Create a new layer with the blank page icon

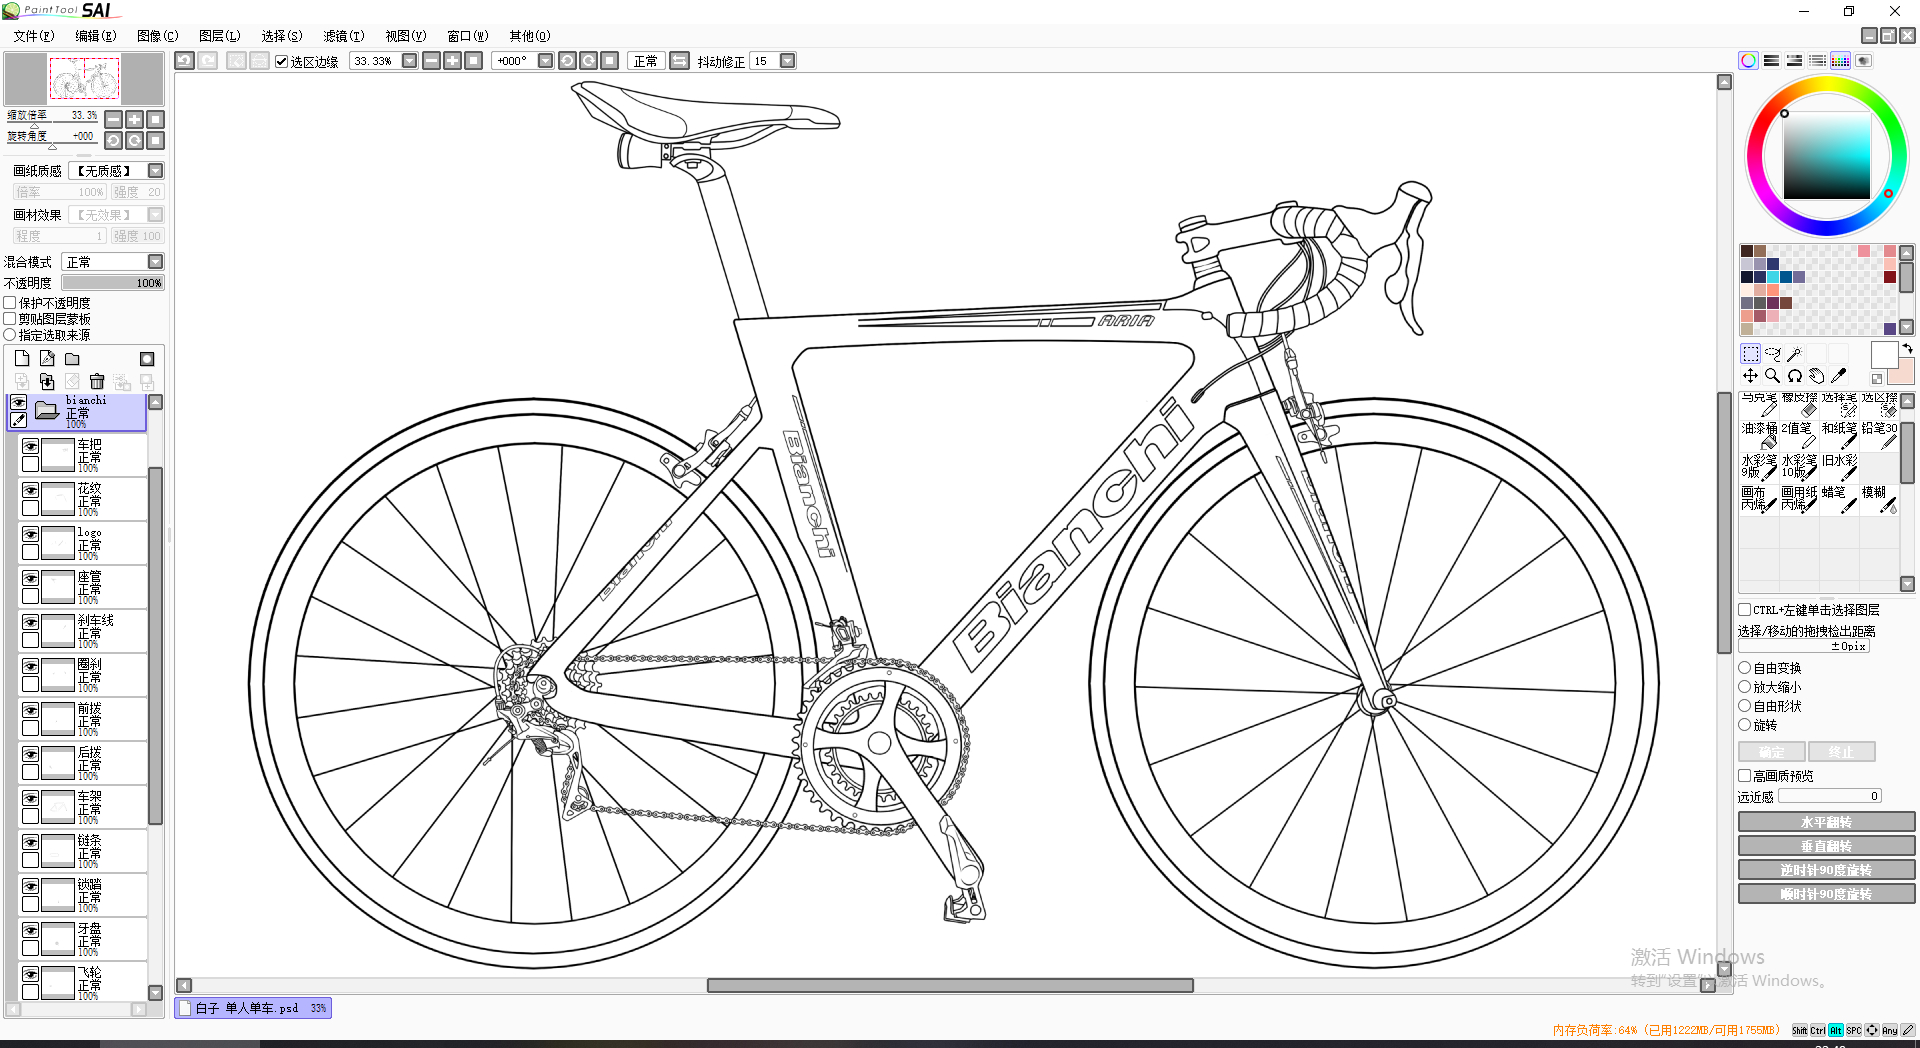tap(22, 358)
